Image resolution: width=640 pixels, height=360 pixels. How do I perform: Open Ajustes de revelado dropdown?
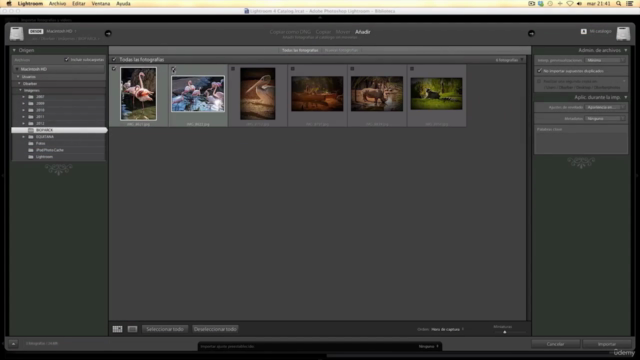(x=606, y=107)
